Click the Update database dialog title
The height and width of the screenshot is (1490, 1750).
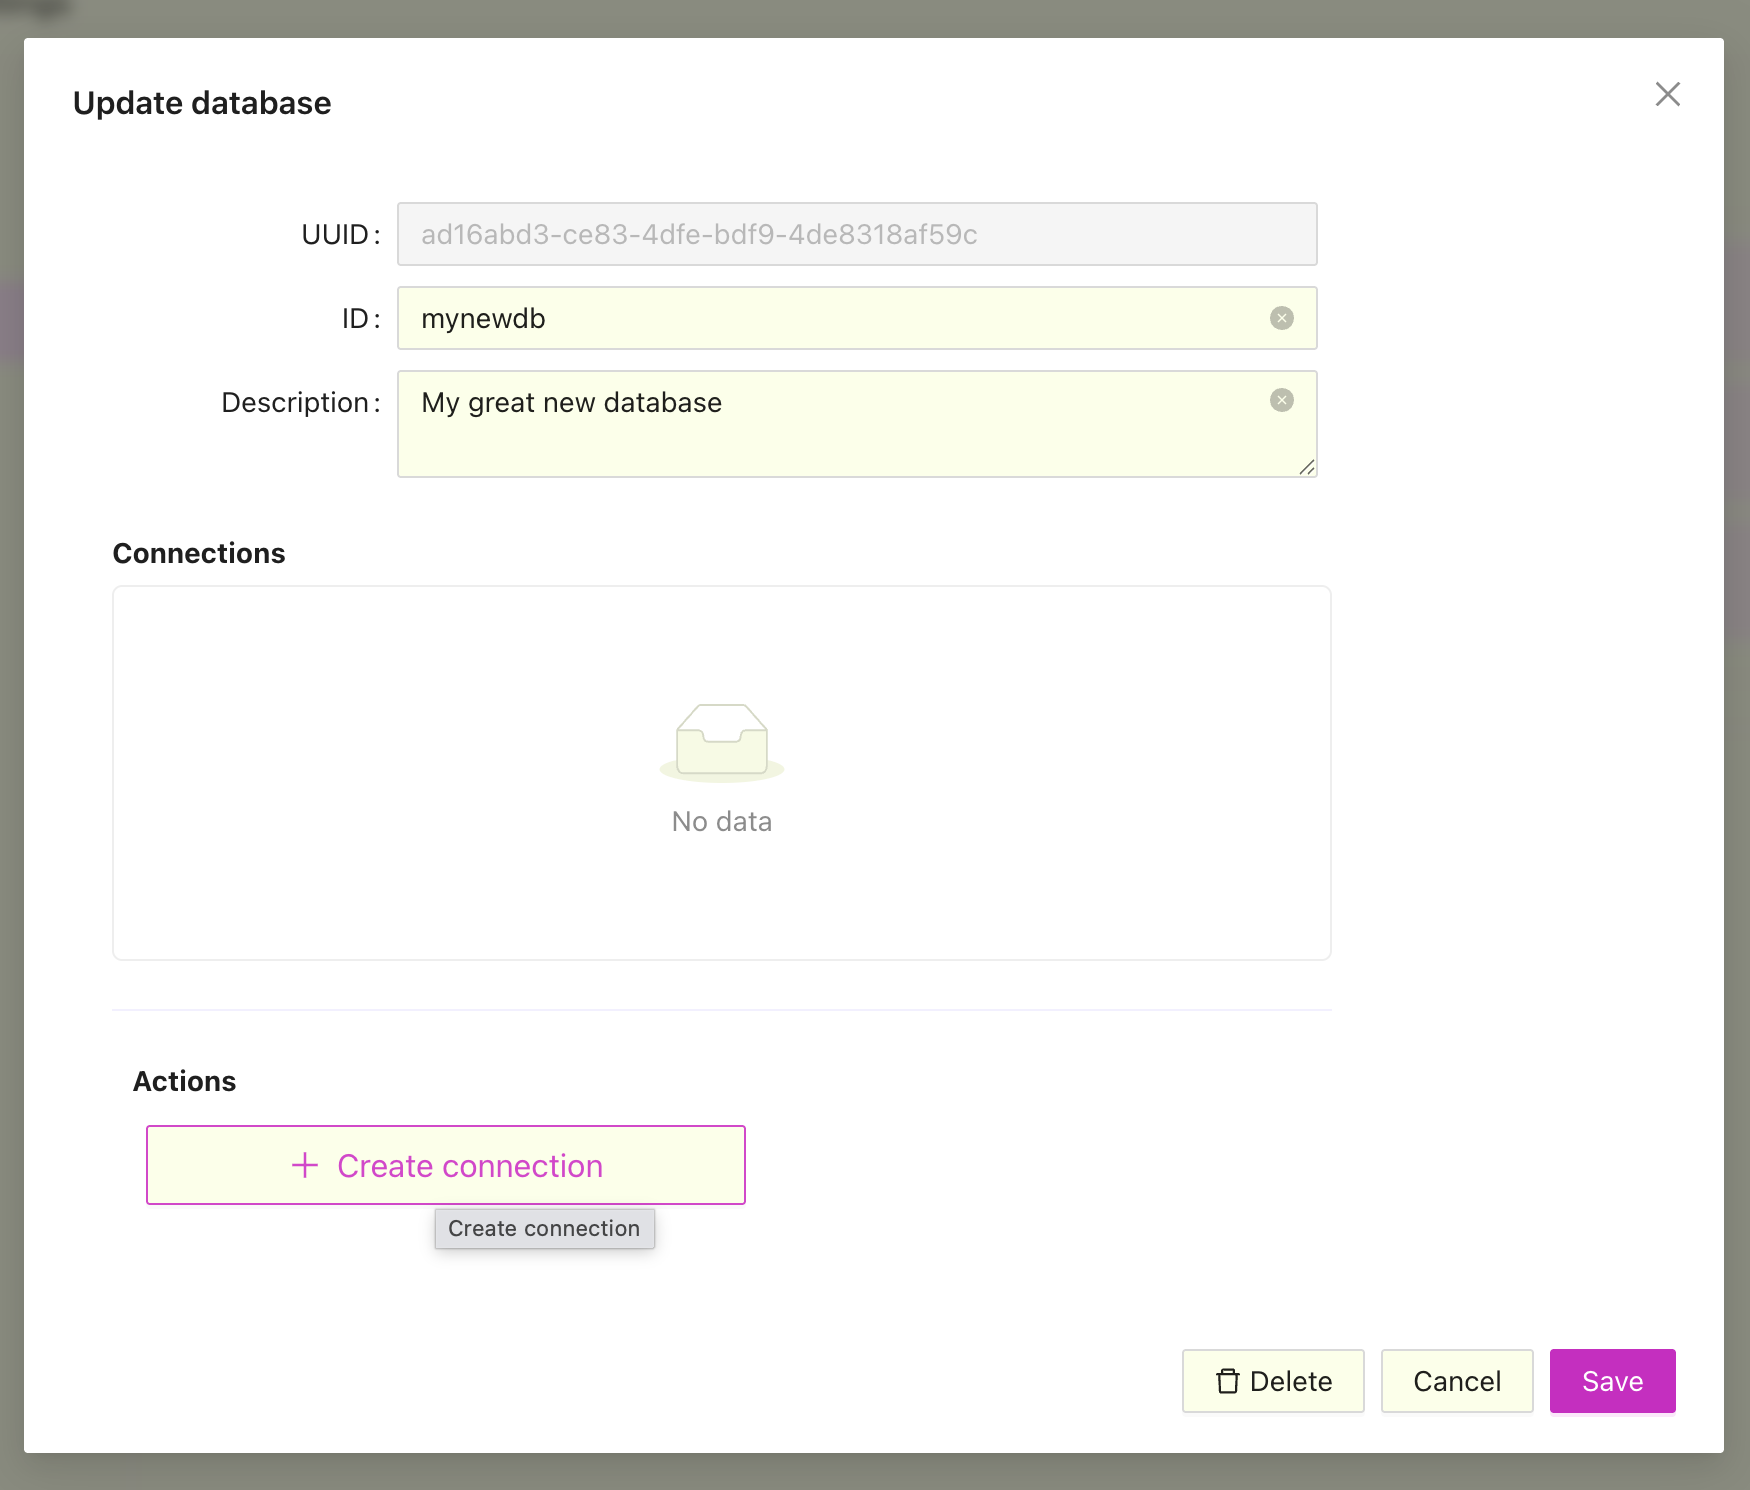[x=201, y=102]
